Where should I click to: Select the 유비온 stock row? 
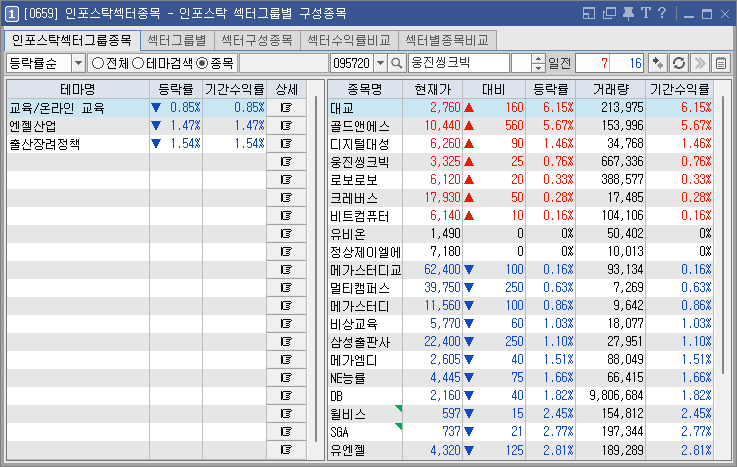pyautogui.click(x=520, y=234)
